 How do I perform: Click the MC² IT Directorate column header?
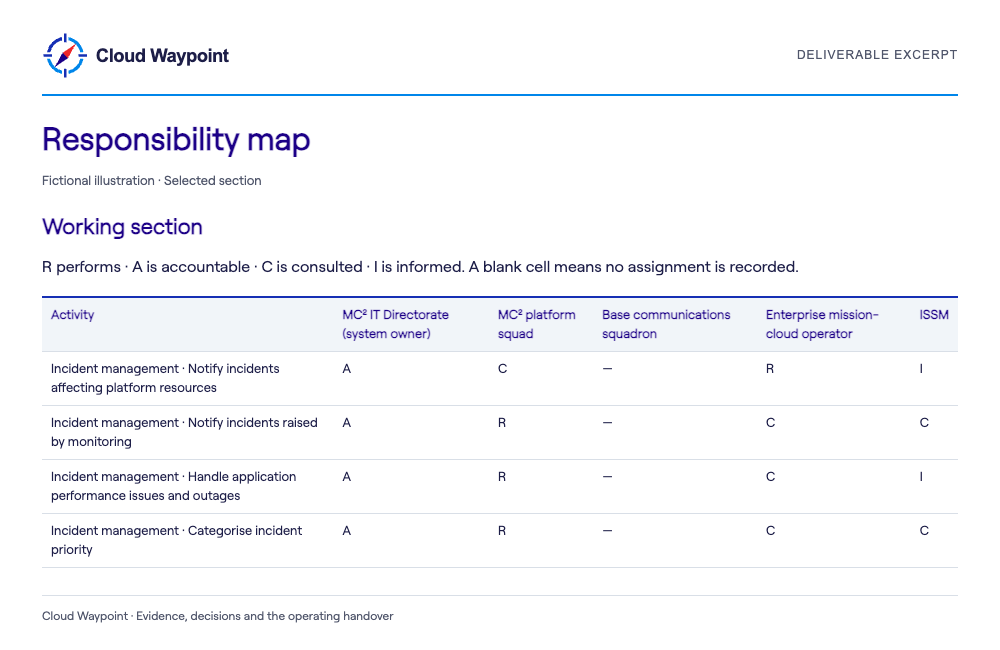point(395,324)
